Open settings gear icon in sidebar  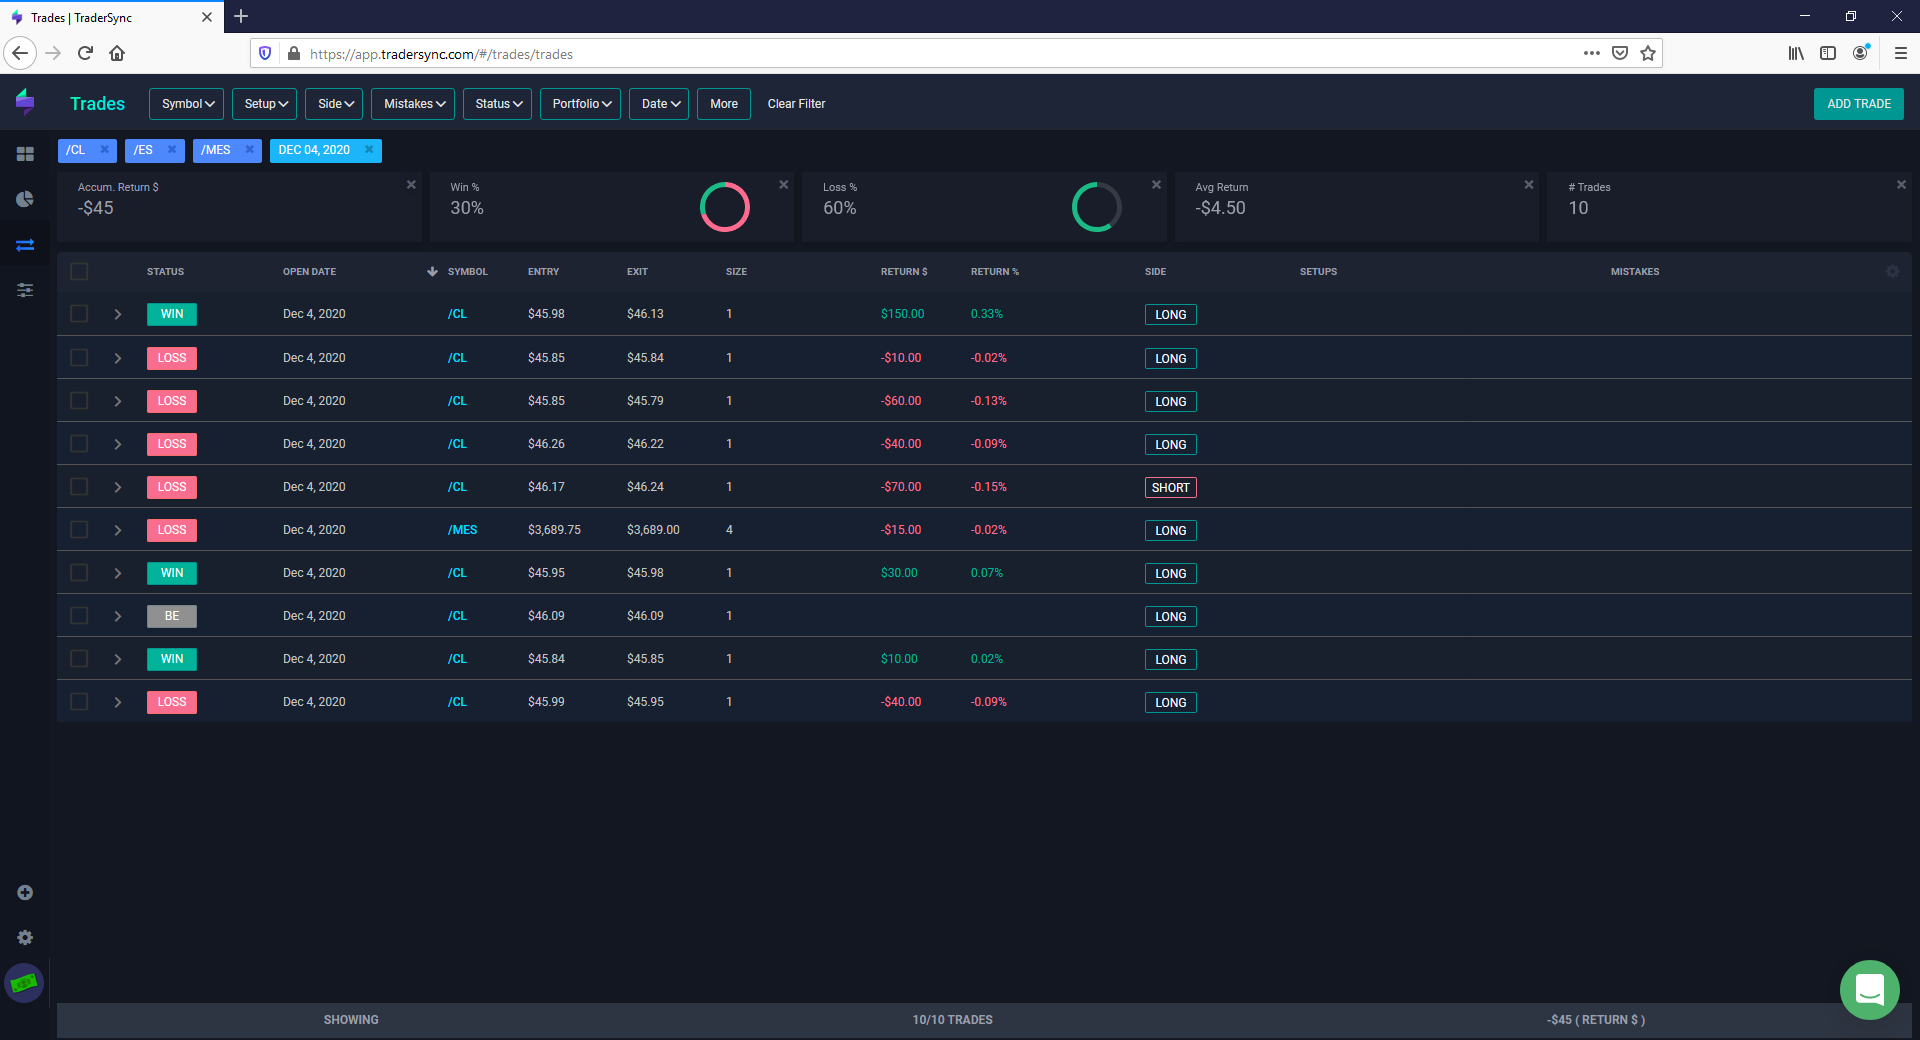pyautogui.click(x=25, y=937)
